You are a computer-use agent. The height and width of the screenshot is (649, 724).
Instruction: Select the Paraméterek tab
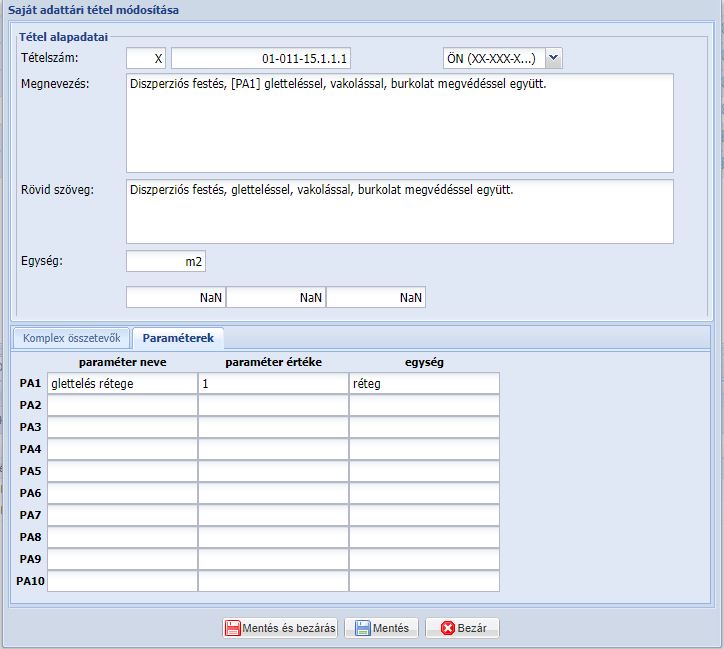click(179, 339)
